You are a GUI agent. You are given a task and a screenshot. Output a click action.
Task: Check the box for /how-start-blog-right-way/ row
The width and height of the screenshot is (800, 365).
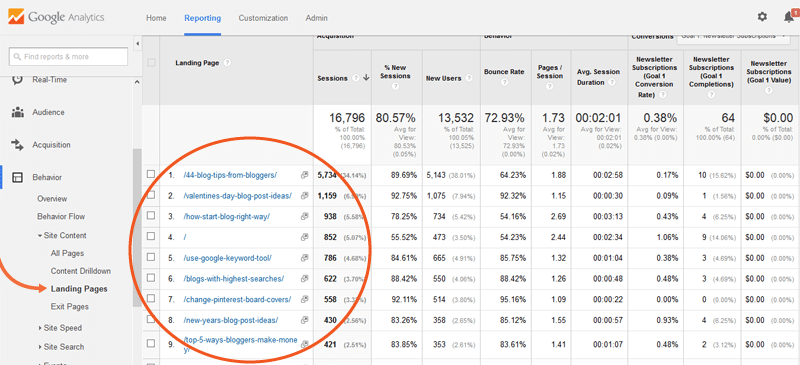151,215
